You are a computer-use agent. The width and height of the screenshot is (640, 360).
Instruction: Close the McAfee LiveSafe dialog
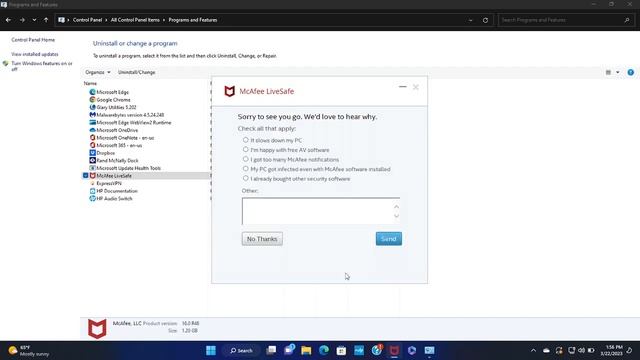[x=416, y=87]
